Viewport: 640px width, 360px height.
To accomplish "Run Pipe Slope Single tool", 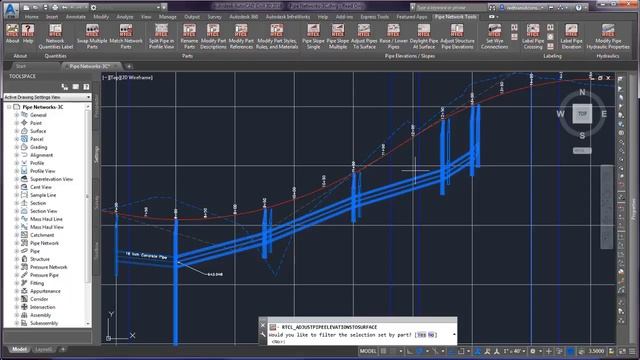I will (313, 36).
